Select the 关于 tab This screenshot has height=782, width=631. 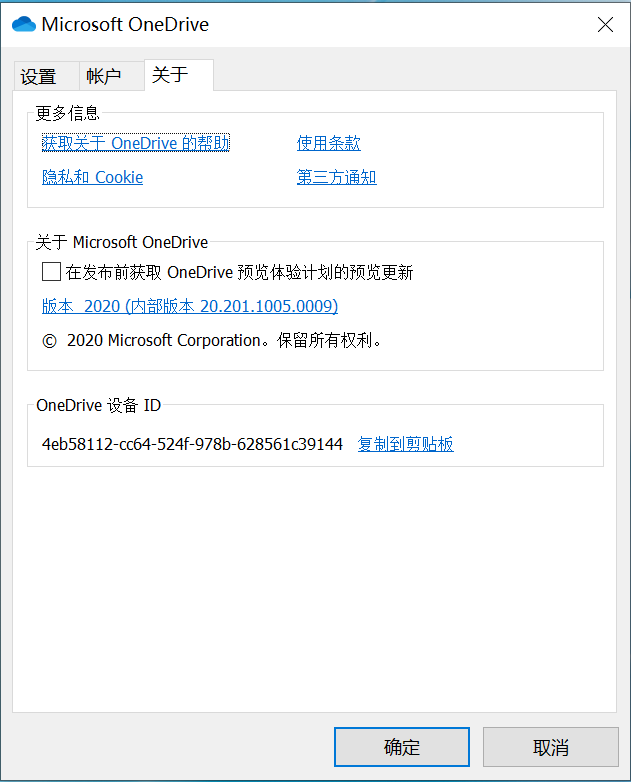pyautogui.click(x=179, y=75)
